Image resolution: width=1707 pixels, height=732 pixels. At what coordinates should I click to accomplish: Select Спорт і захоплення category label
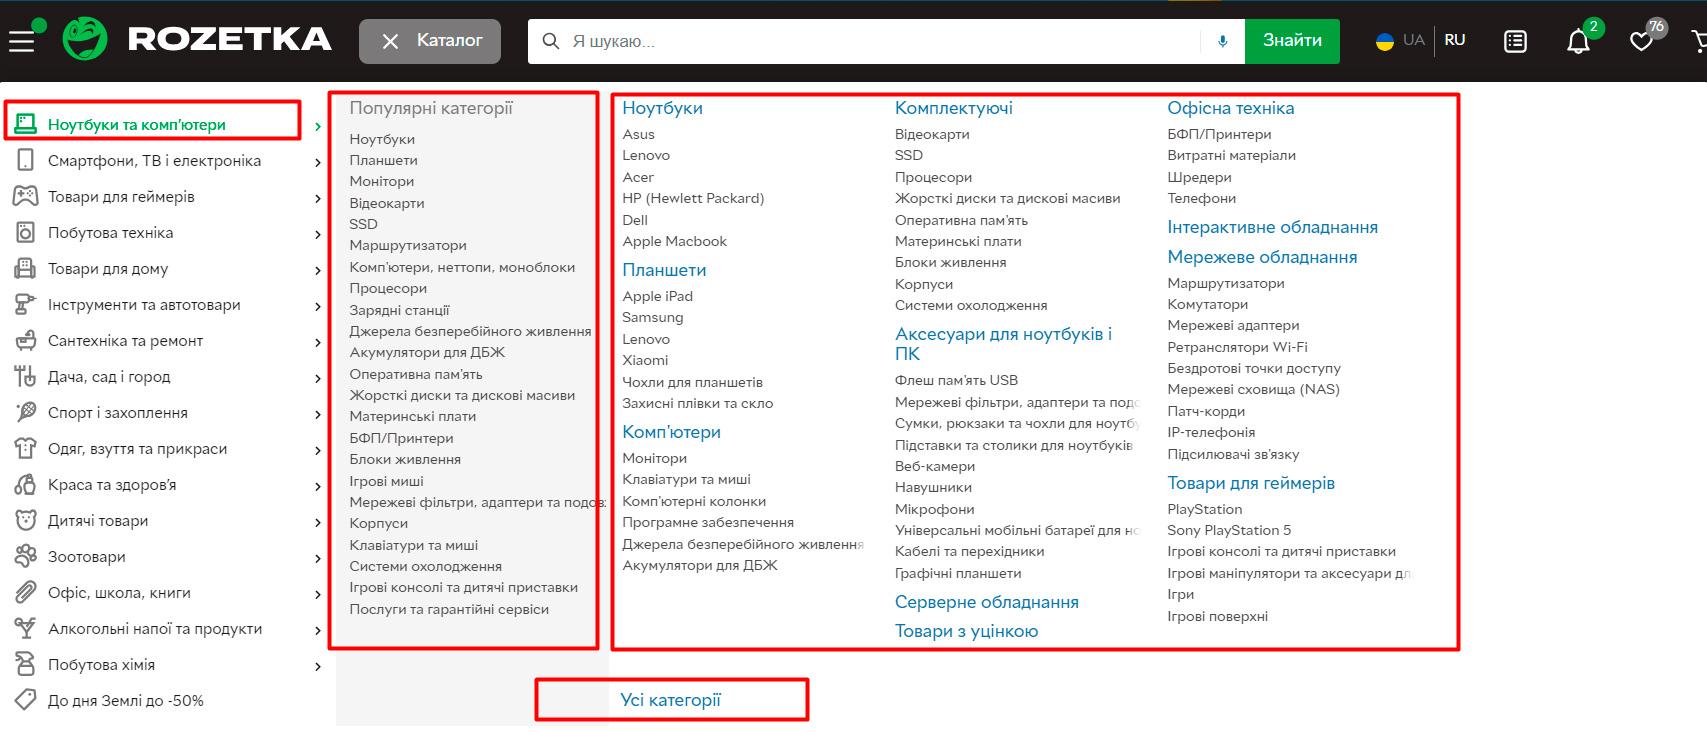[x=118, y=413]
